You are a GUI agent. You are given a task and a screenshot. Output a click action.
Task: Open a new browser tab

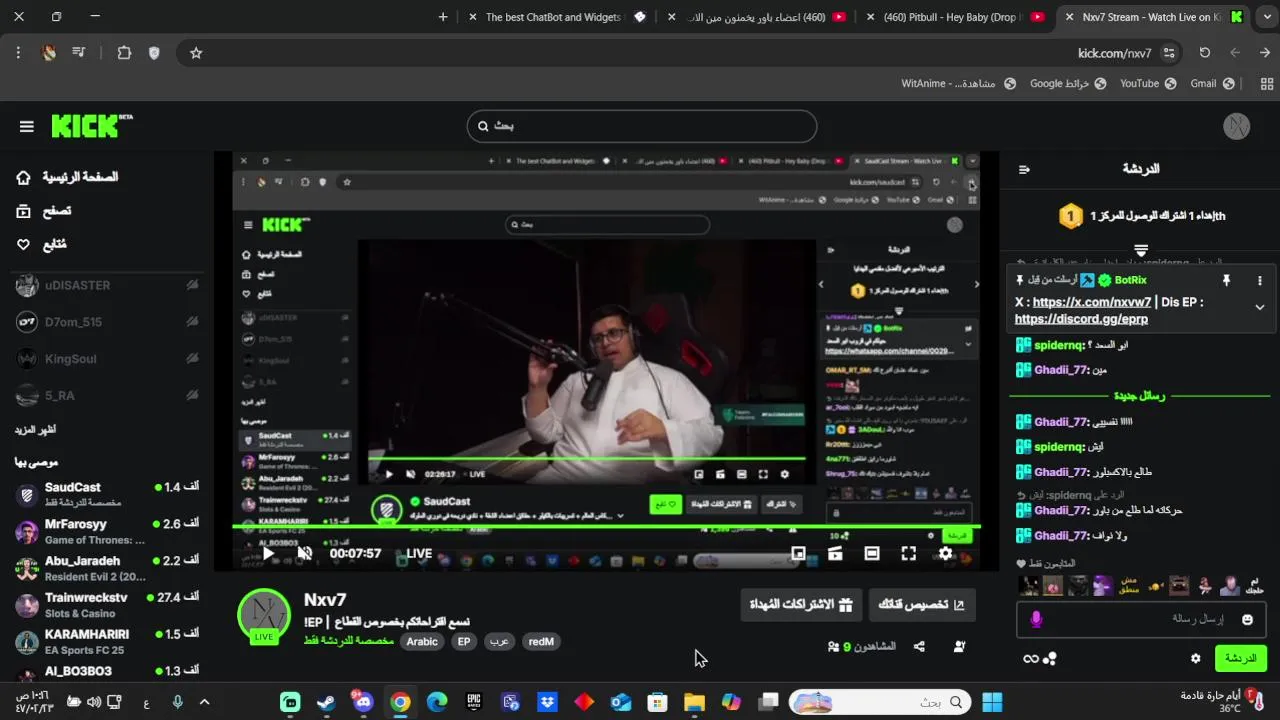tap(443, 17)
